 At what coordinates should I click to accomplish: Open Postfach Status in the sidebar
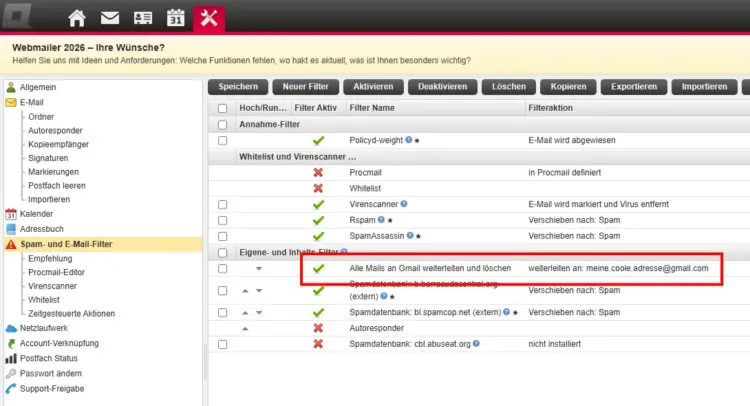pyautogui.click(x=48, y=358)
